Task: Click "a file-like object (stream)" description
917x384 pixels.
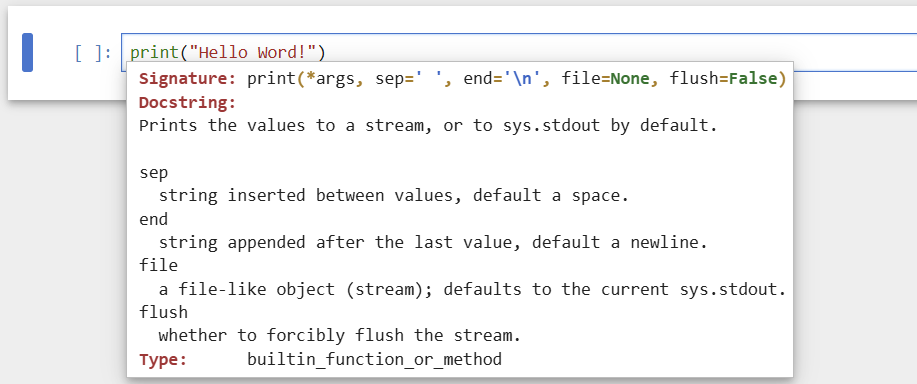Action: [472, 289]
